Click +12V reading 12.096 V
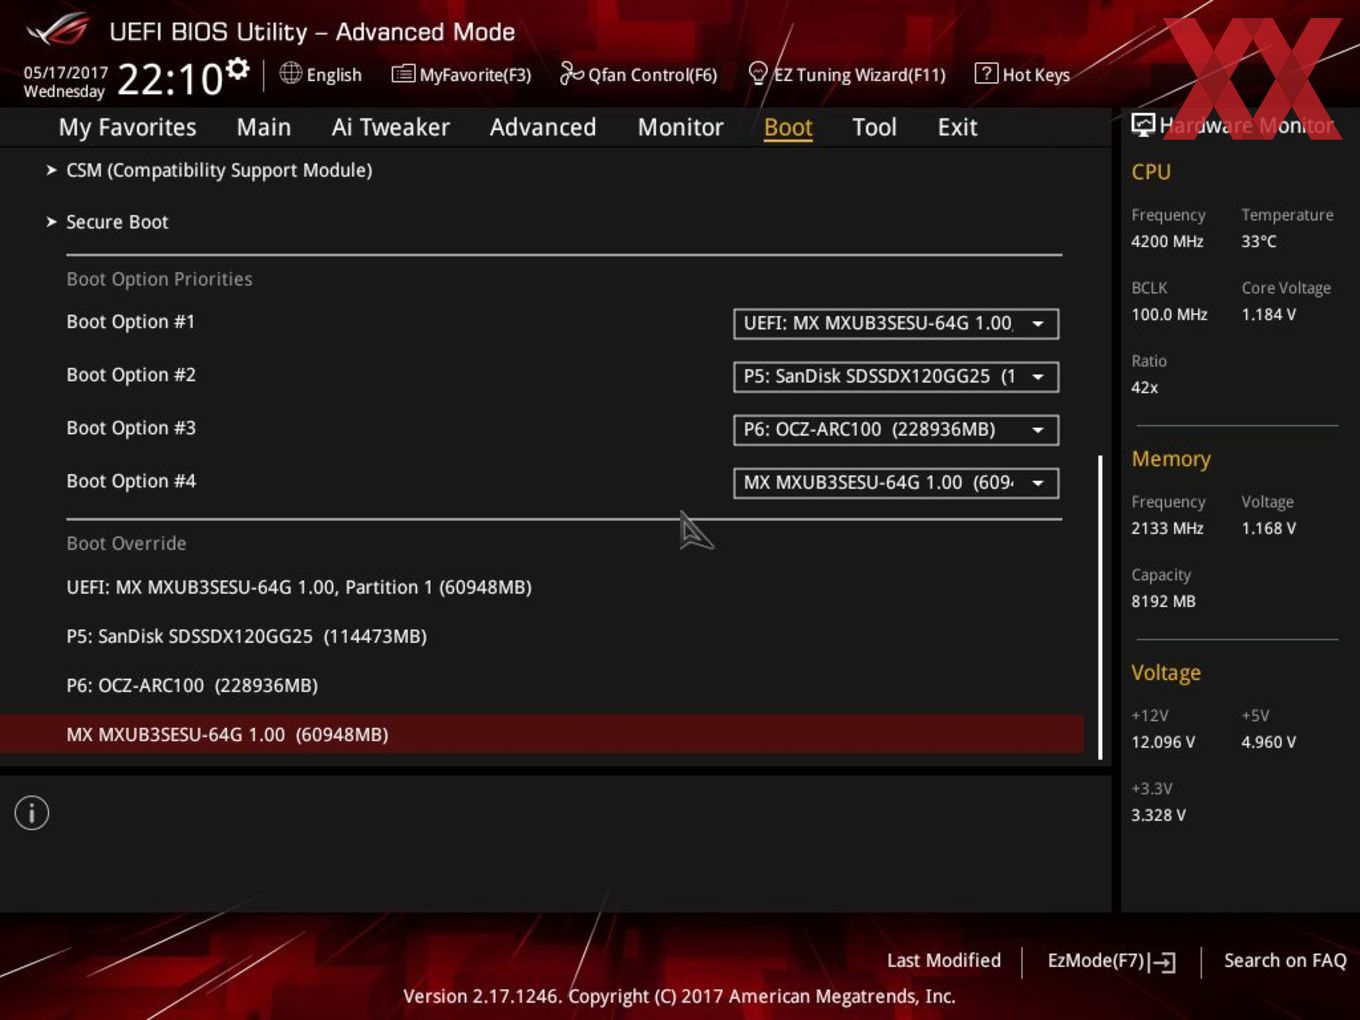The image size is (1360, 1020). 1163,742
